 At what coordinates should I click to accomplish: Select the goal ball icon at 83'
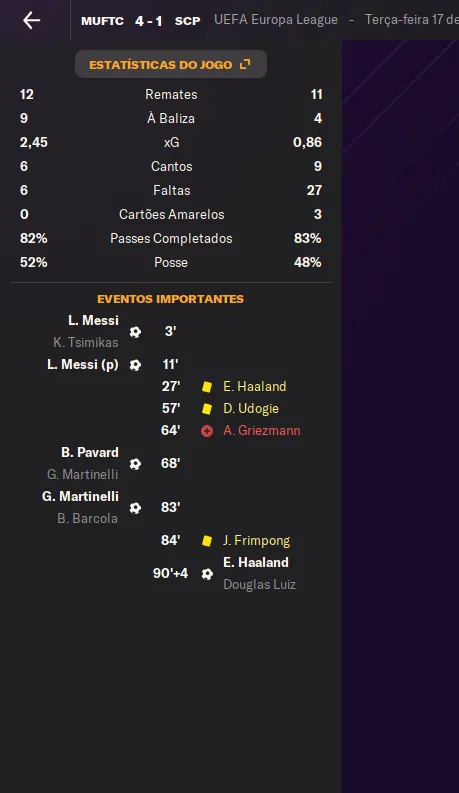point(135,508)
